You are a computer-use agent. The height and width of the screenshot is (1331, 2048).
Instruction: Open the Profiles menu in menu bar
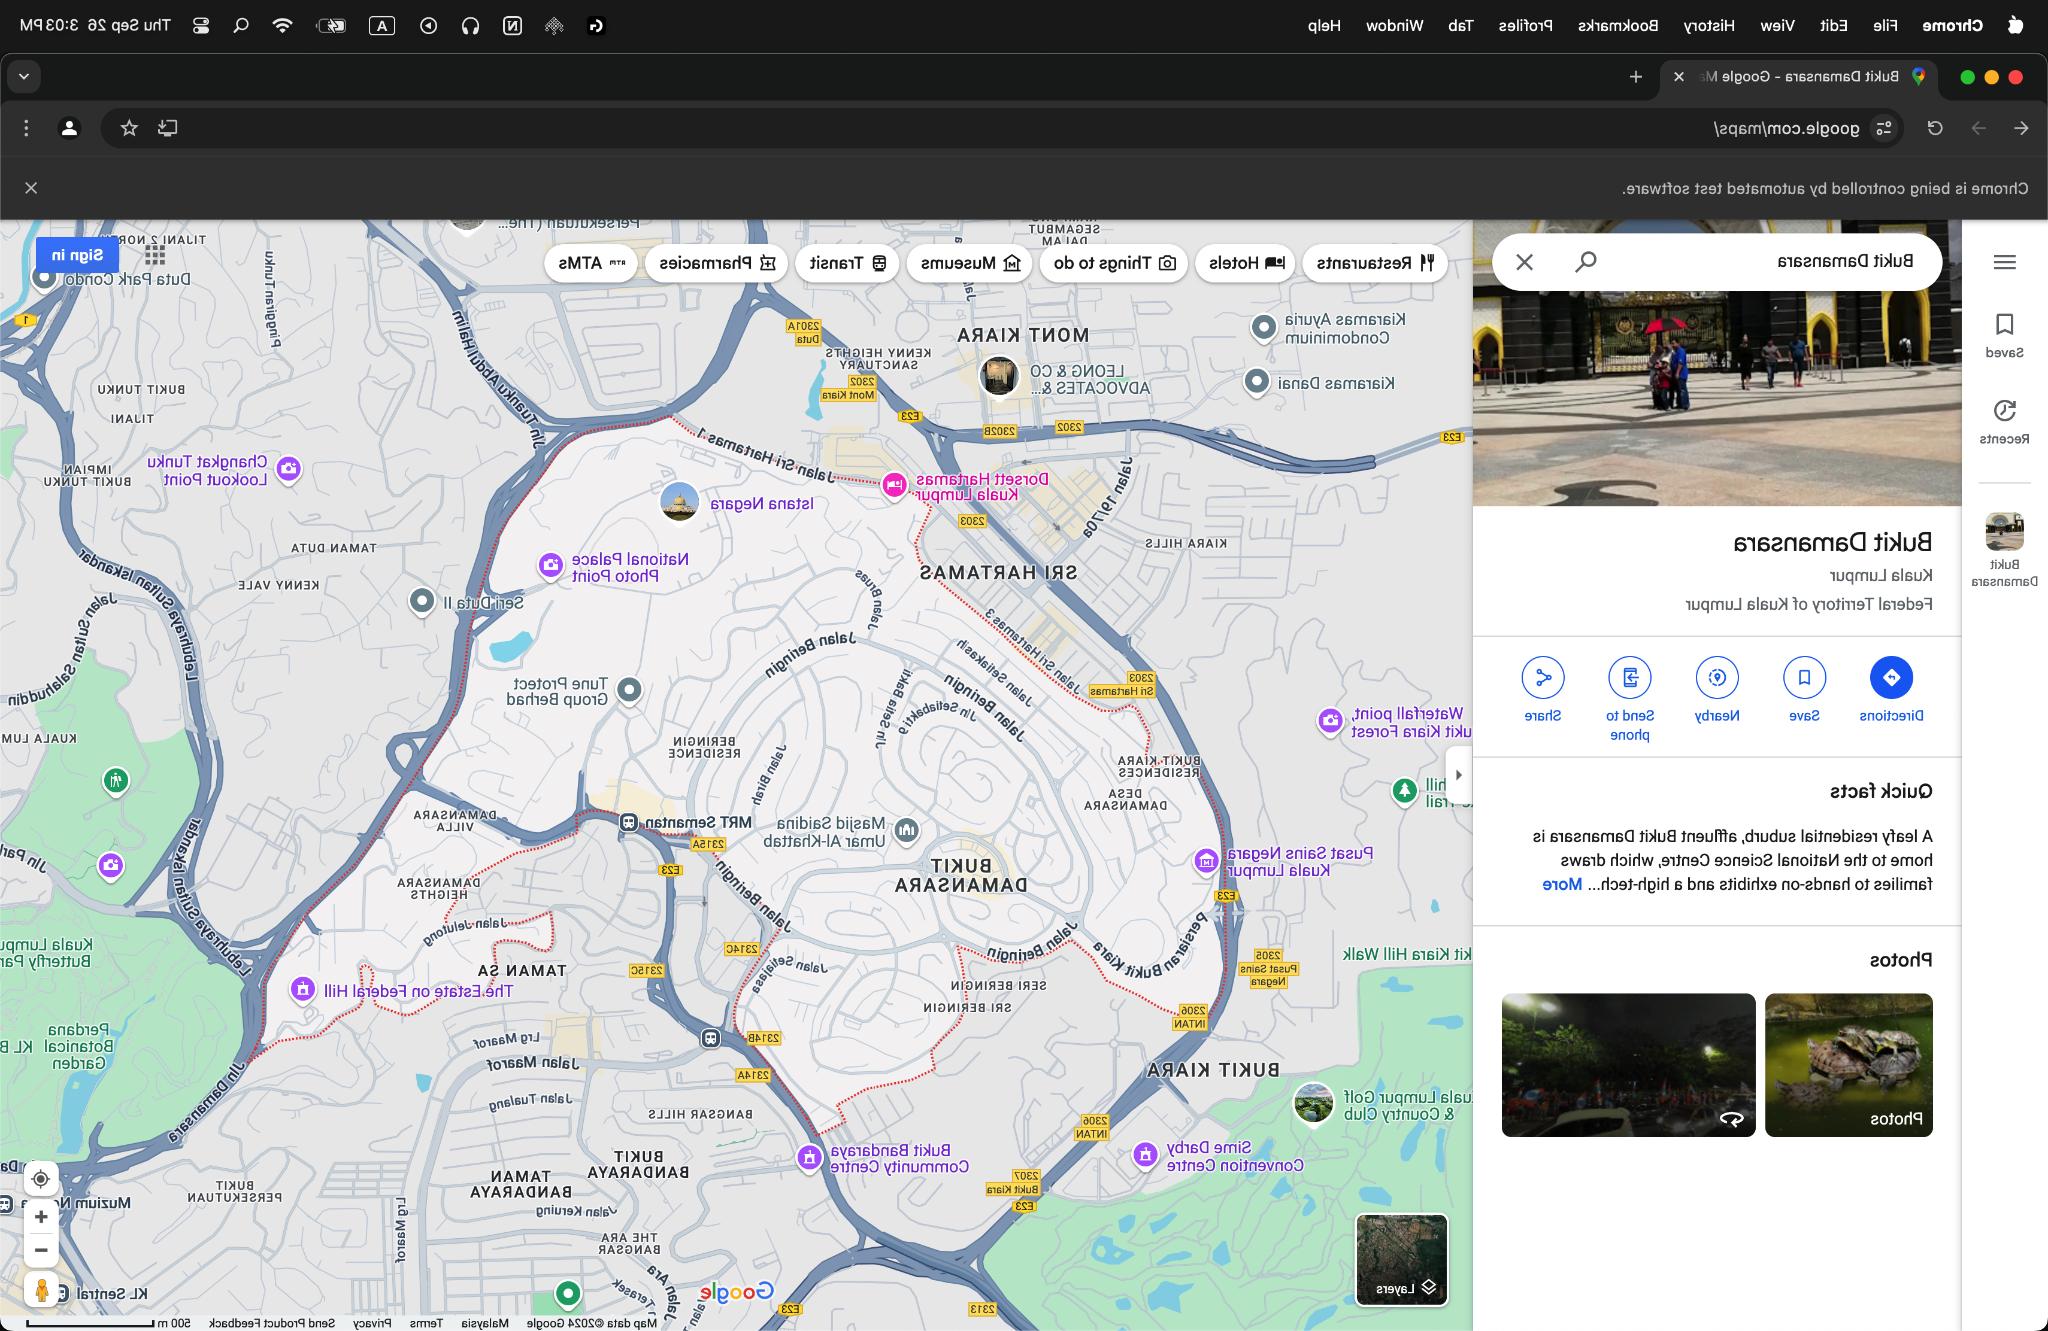1525,26
